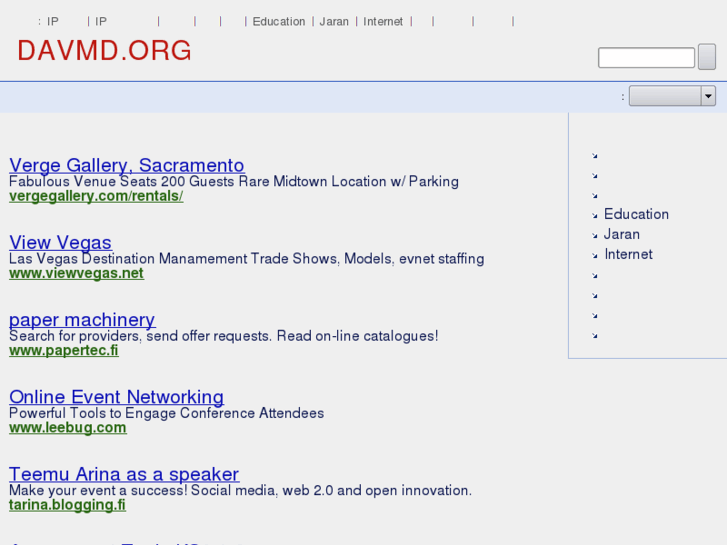Follow the www.papertec.fi link
Screen dimensions: 727x545
[64, 350]
